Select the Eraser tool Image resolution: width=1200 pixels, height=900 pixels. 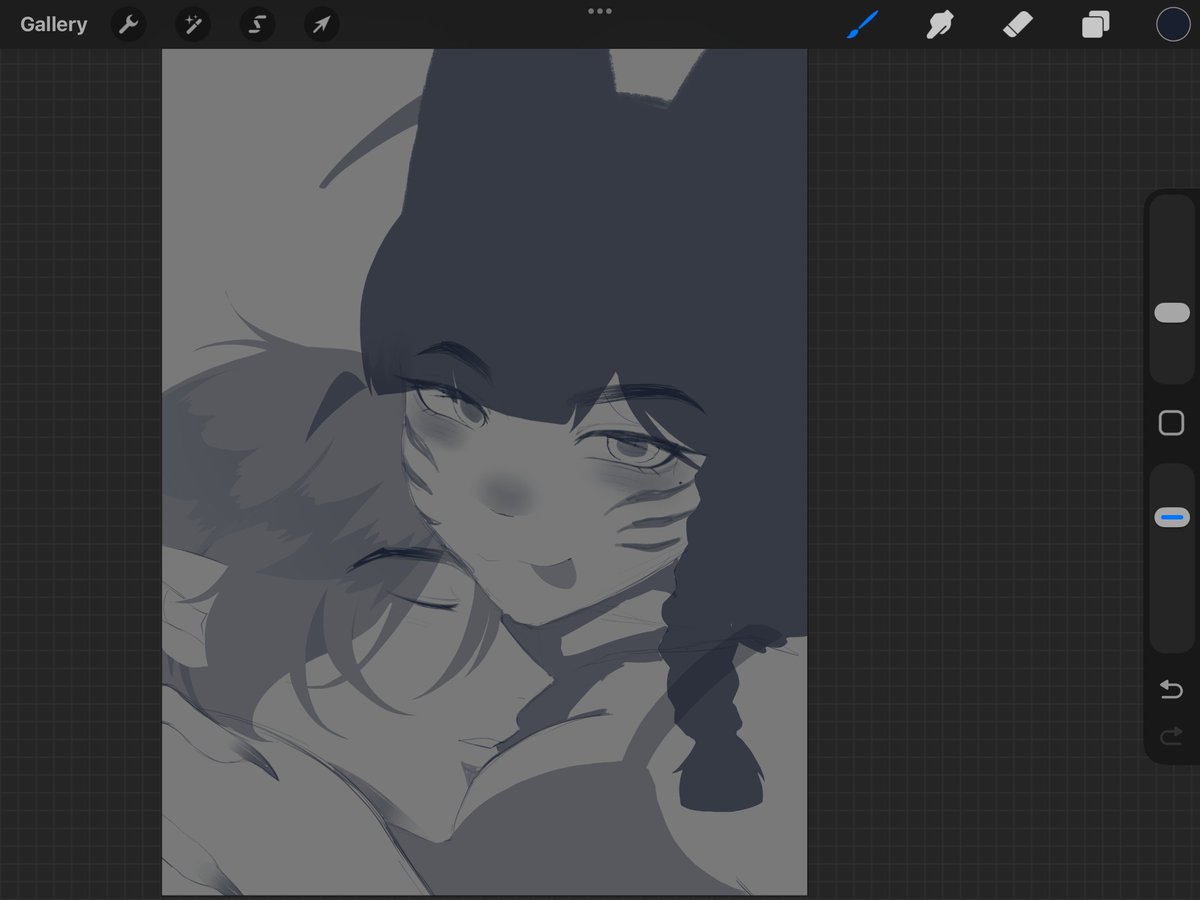click(x=1017, y=24)
